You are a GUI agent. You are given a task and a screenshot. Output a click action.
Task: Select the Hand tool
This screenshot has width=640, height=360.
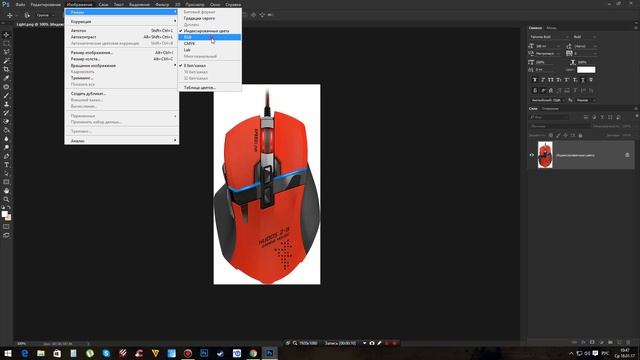[6, 191]
